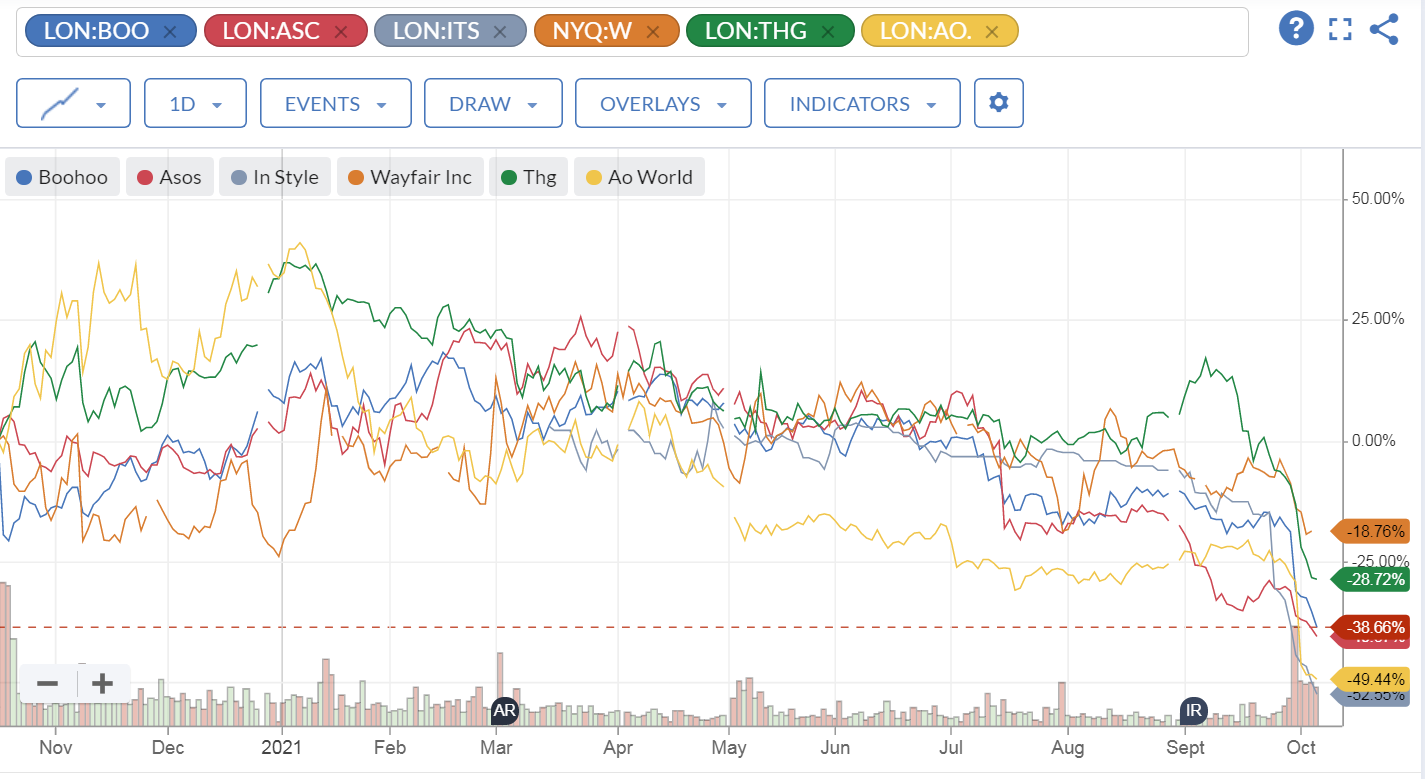Remove the LON:AO. ticker chip
The height and width of the screenshot is (779, 1425).
991,31
